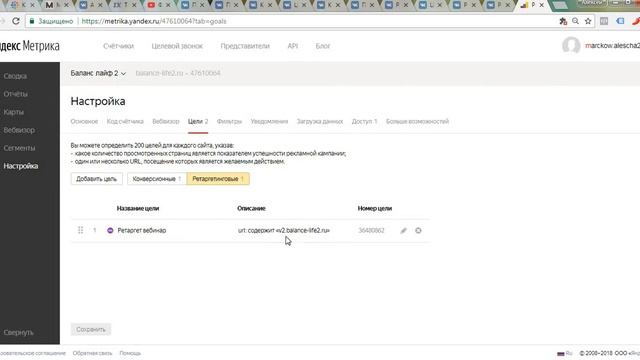Open browser zoom magnifier icon
The image size is (640, 360).
(x=575, y=21)
